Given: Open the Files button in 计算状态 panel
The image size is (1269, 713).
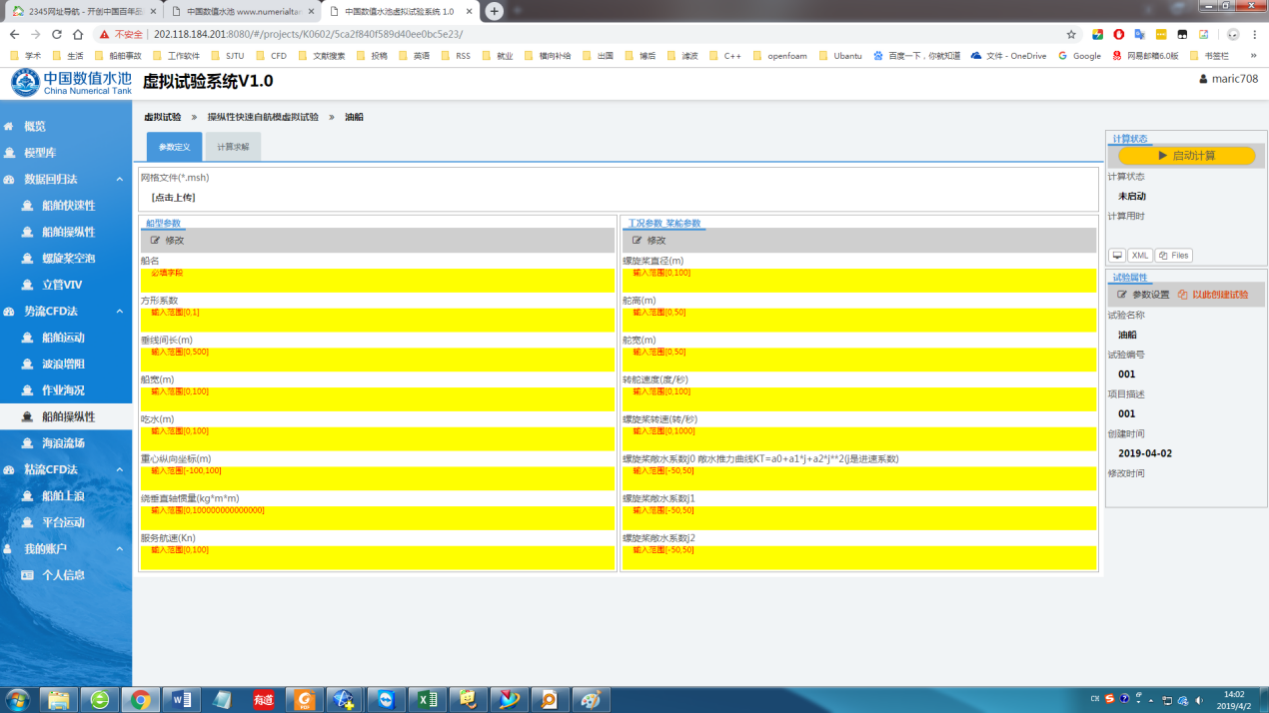Looking at the screenshot, I should (1174, 255).
